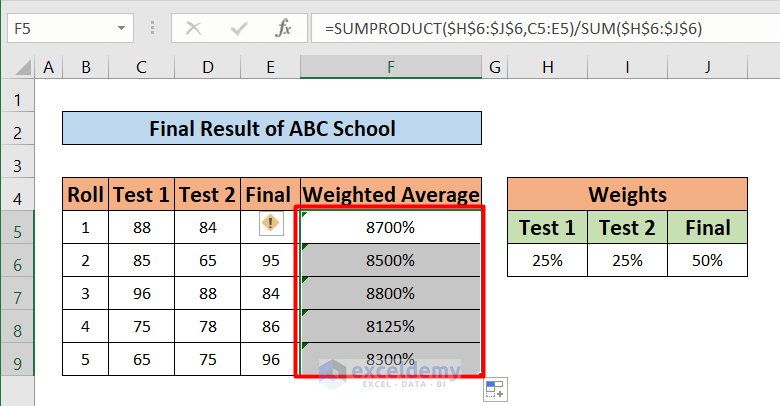
Task: Click the Cancel X icon in formula bar
Action: [x=194, y=28]
